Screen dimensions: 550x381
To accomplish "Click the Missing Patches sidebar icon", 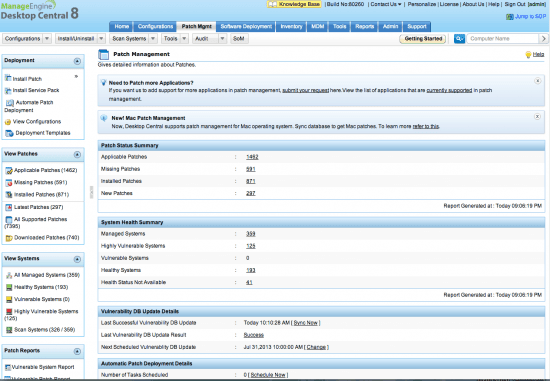I will pyautogui.click(x=9, y=183).
